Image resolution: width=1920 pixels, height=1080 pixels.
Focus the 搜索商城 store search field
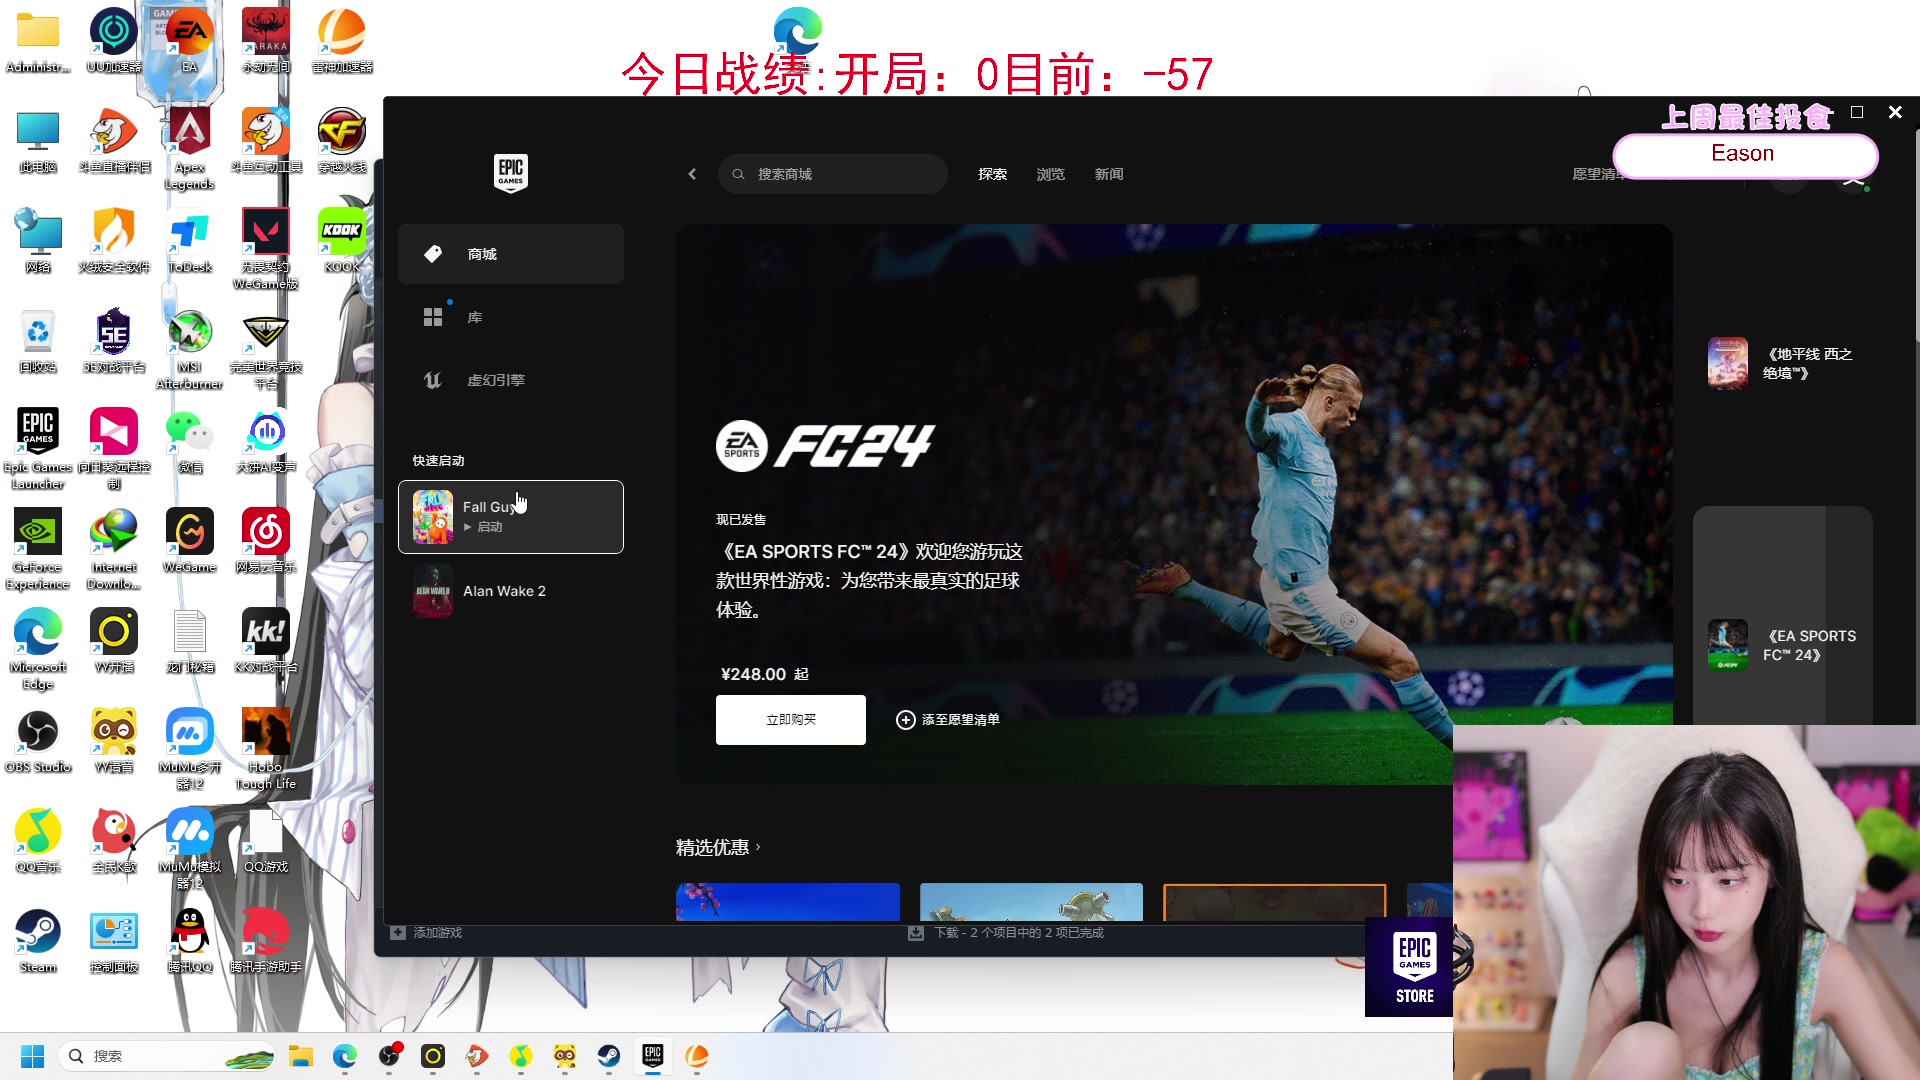point(833,174)
